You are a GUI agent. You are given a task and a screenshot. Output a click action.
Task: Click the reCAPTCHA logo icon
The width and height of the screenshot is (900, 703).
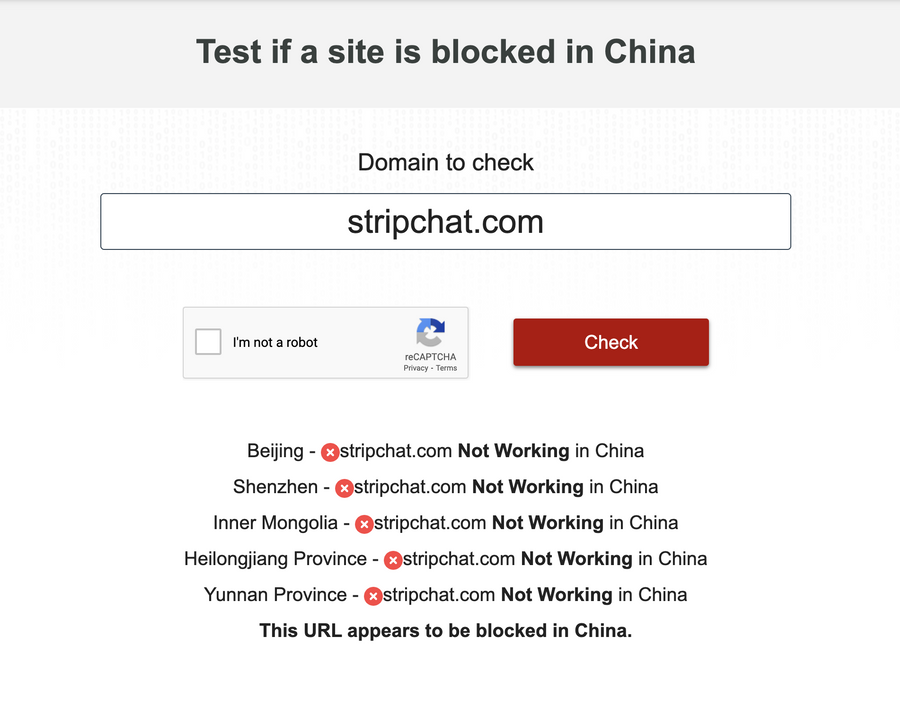[x=430, y=332]
